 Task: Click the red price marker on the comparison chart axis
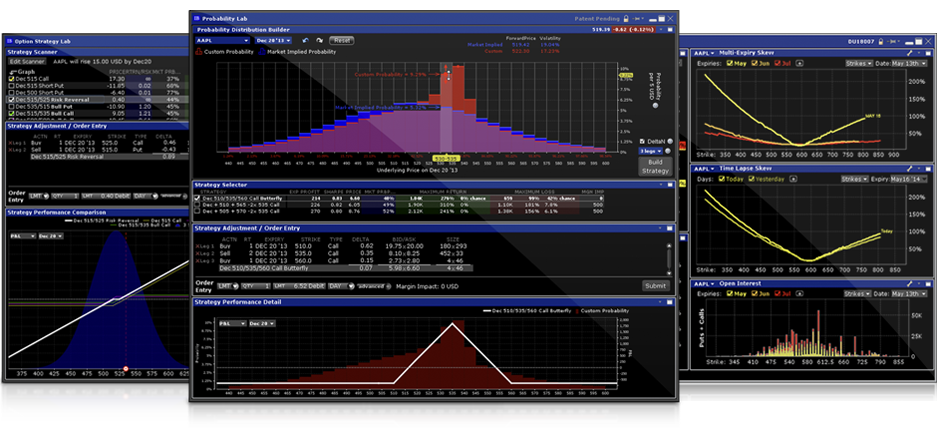pos(125,368)
